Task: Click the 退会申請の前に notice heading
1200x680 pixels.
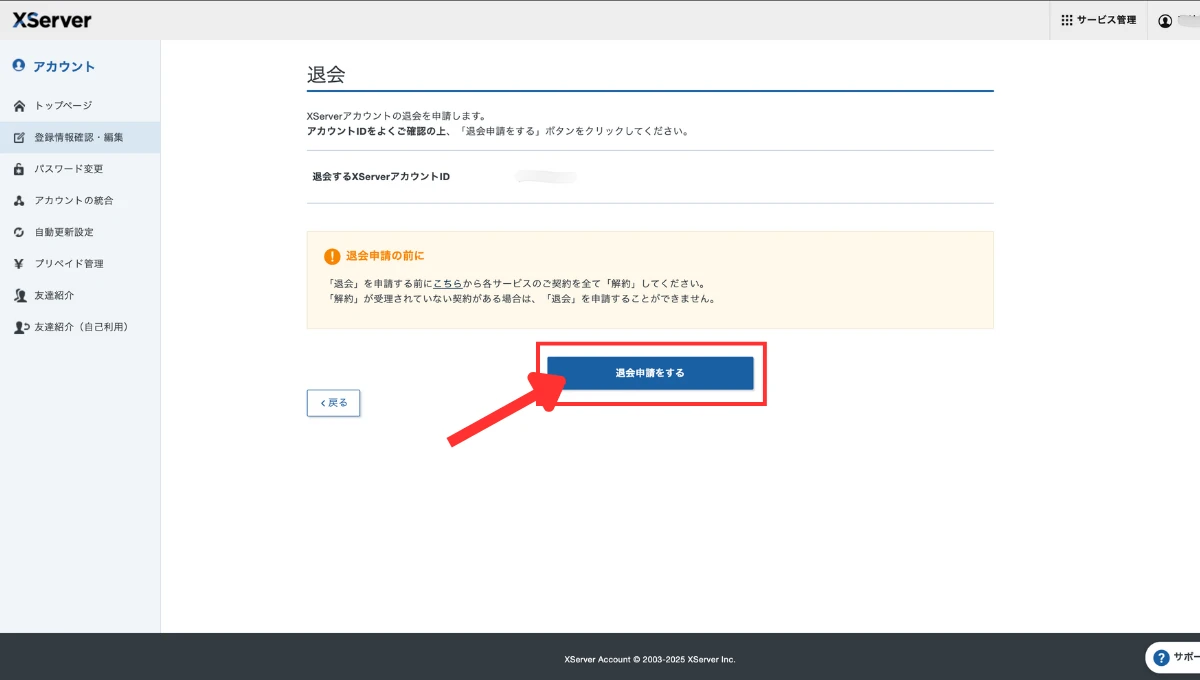Action: tap(385, 256)
